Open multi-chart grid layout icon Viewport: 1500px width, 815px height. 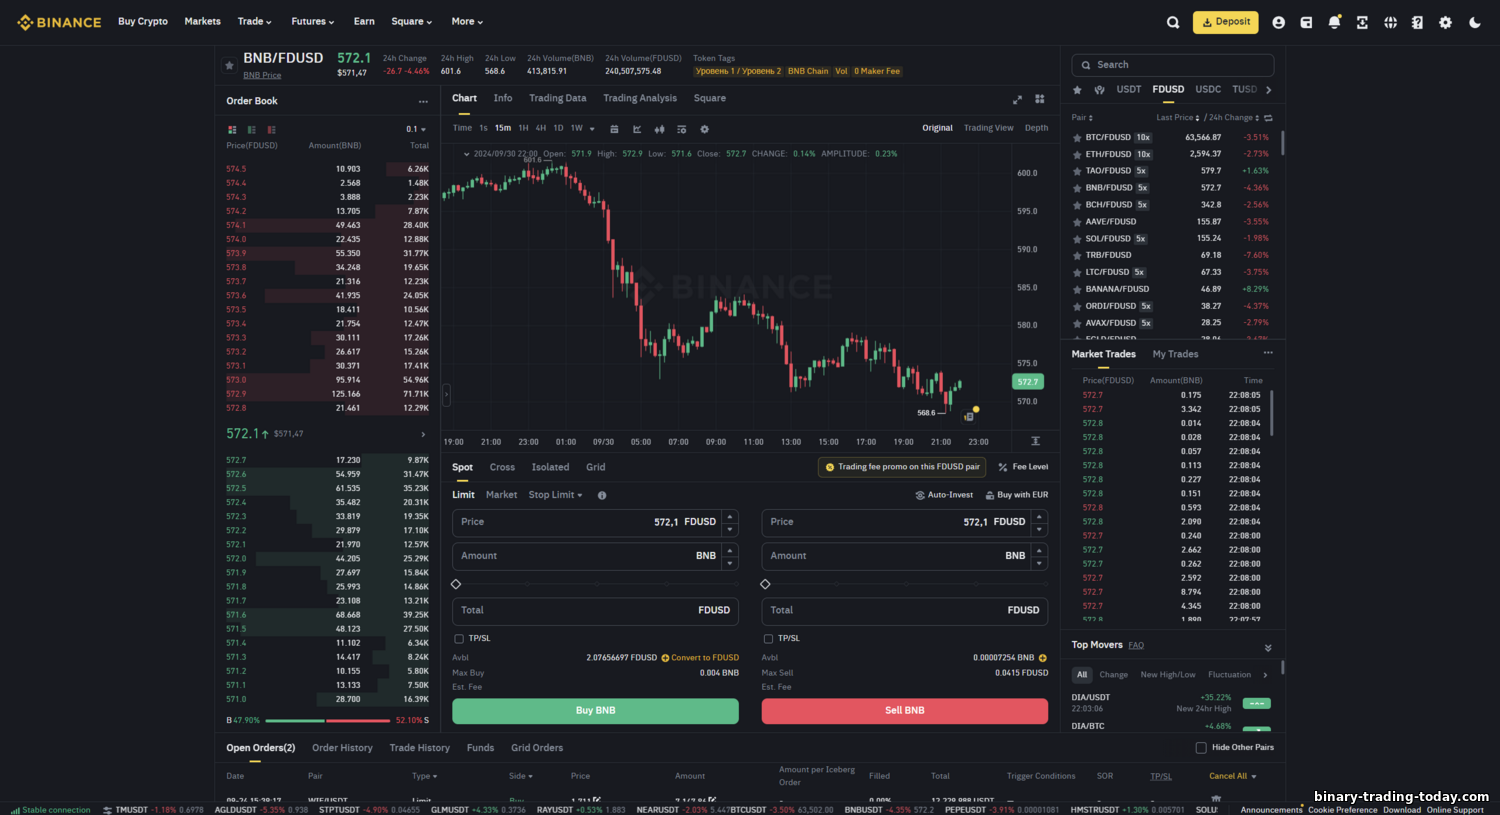1039,99
